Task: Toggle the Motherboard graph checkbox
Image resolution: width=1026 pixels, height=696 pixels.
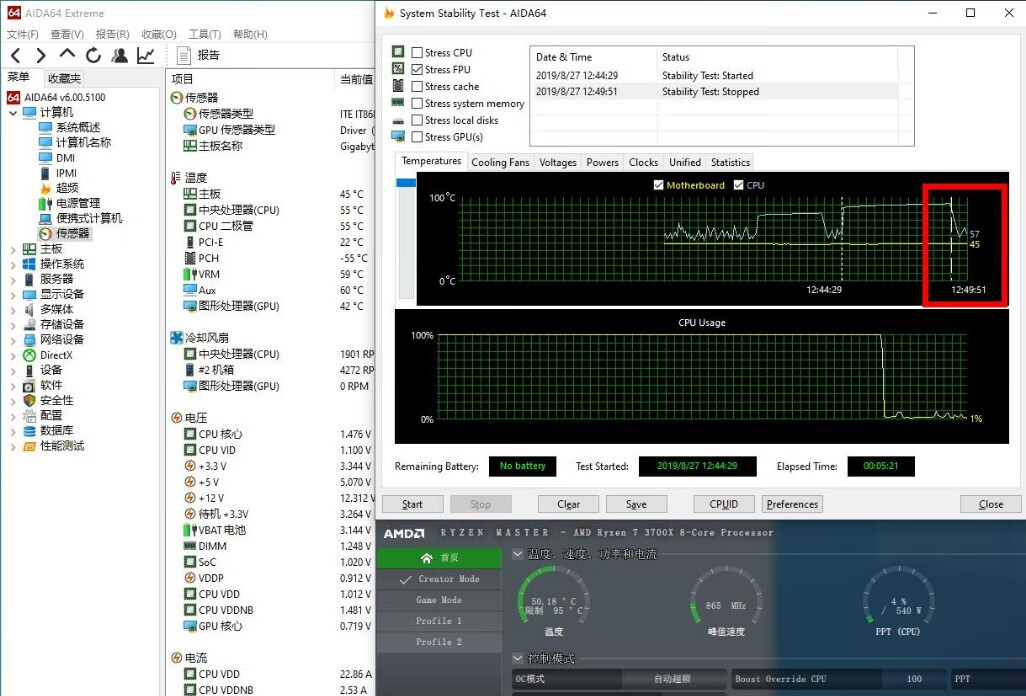Action: tap(658, 185)
